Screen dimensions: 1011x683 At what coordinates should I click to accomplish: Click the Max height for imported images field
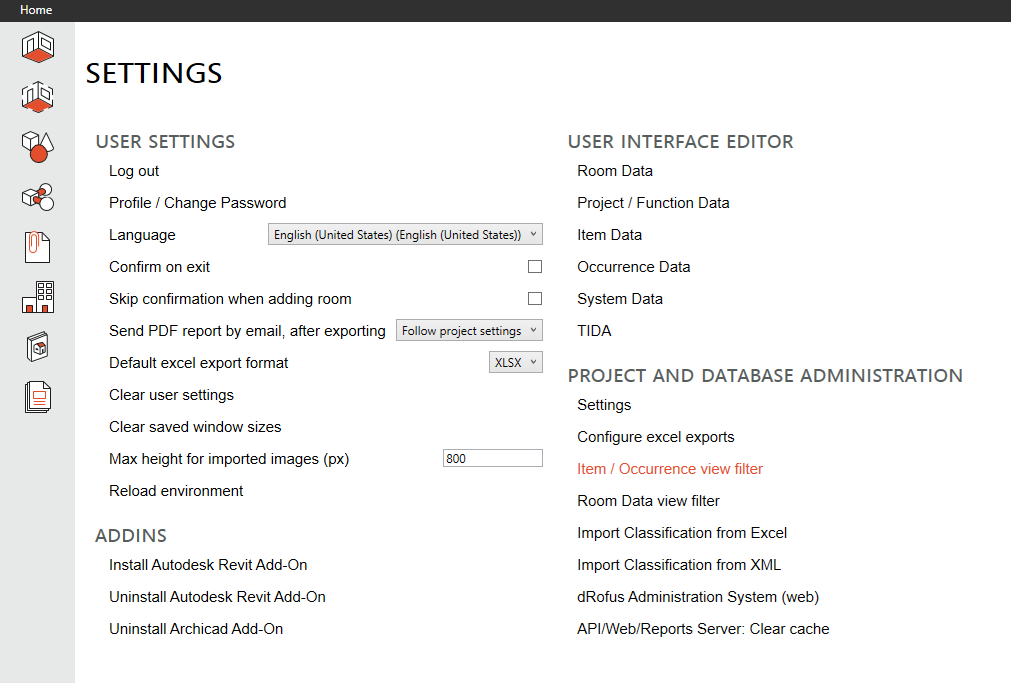[492, 459]
